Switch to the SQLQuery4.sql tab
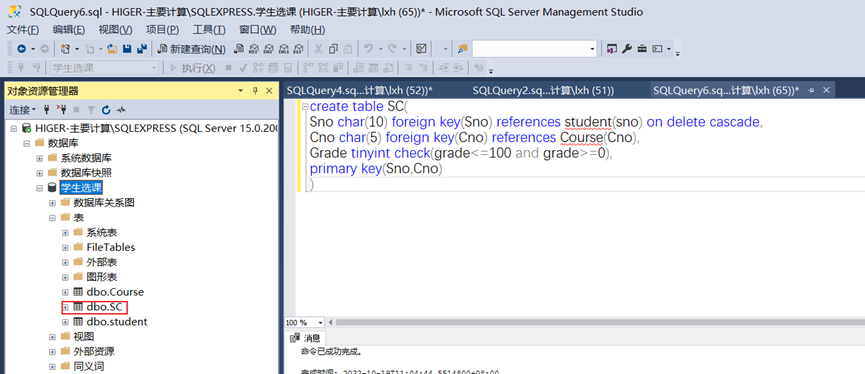Screen dimensions: 865x374 tap(360, 90)
